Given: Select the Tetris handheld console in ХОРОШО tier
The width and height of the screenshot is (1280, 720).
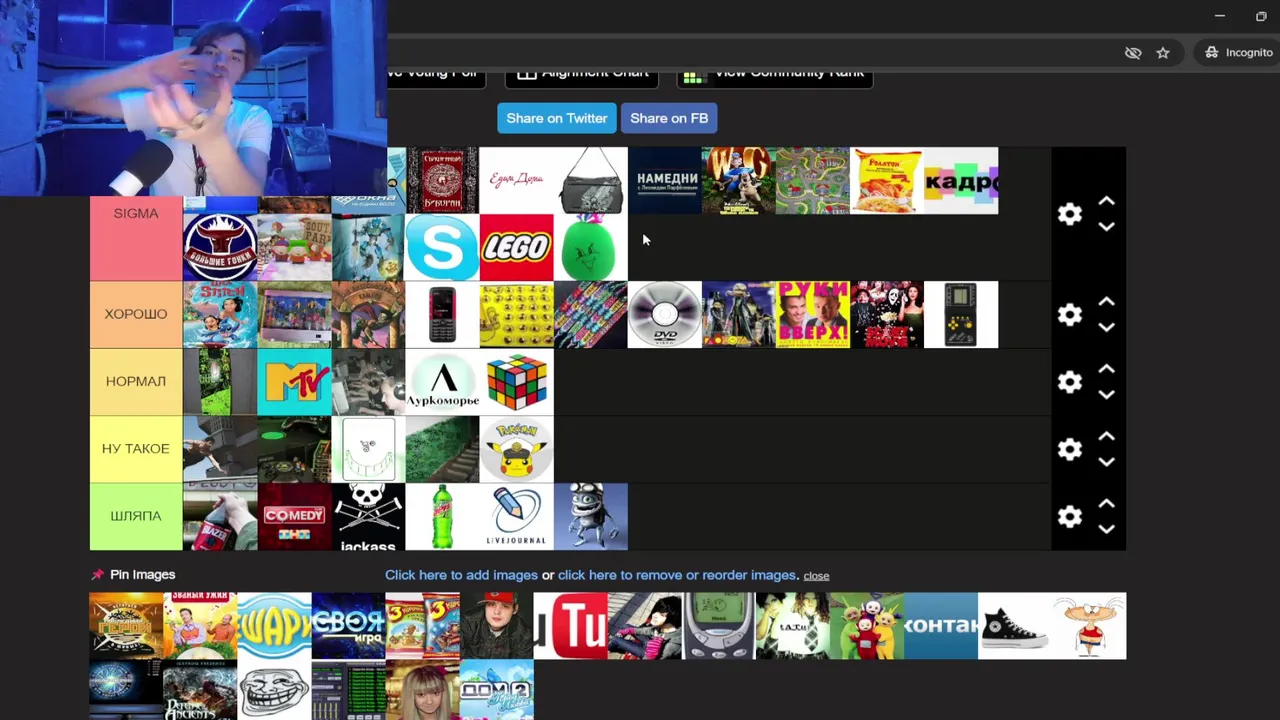Looking at the screenshot, I should click(960, 315).
